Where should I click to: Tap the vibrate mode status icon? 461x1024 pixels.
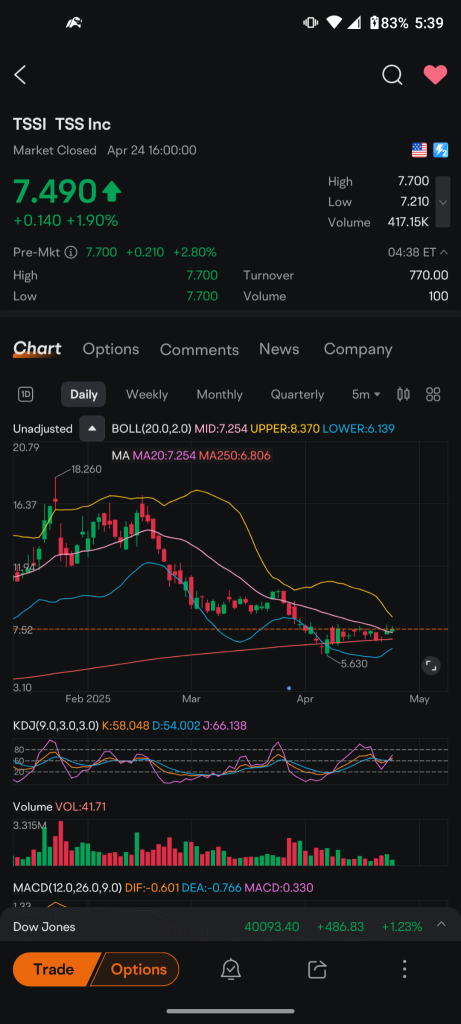coord(310,23)
